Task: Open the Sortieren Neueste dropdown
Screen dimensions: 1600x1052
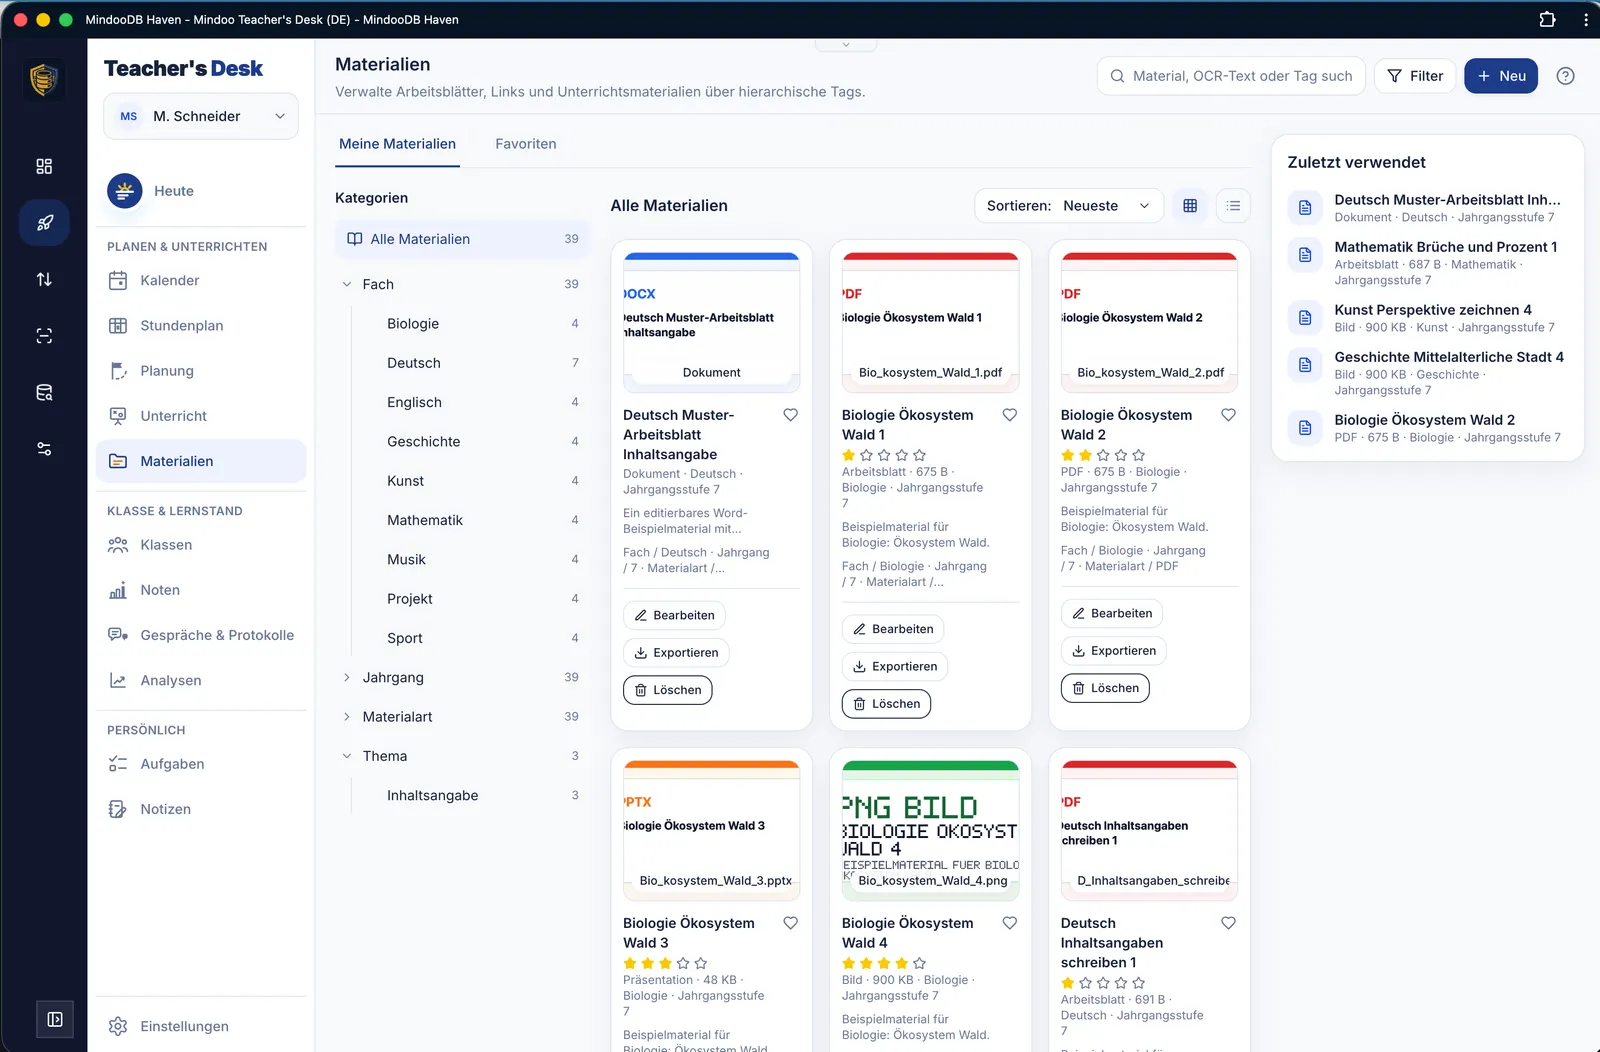Action: [1069, 206]
